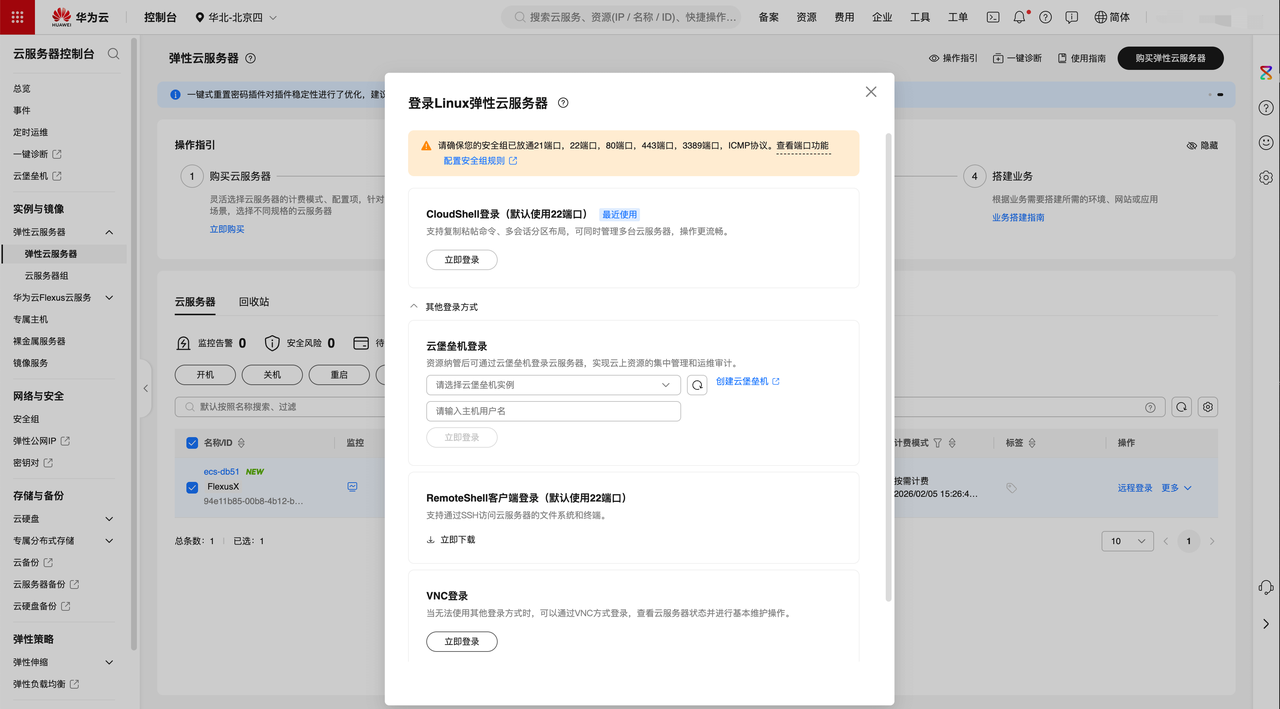Viewport: 1280px width, 709px height.
Task: Expand 专属分布式存储 in sidebar
Action: (x=109, y=541)
